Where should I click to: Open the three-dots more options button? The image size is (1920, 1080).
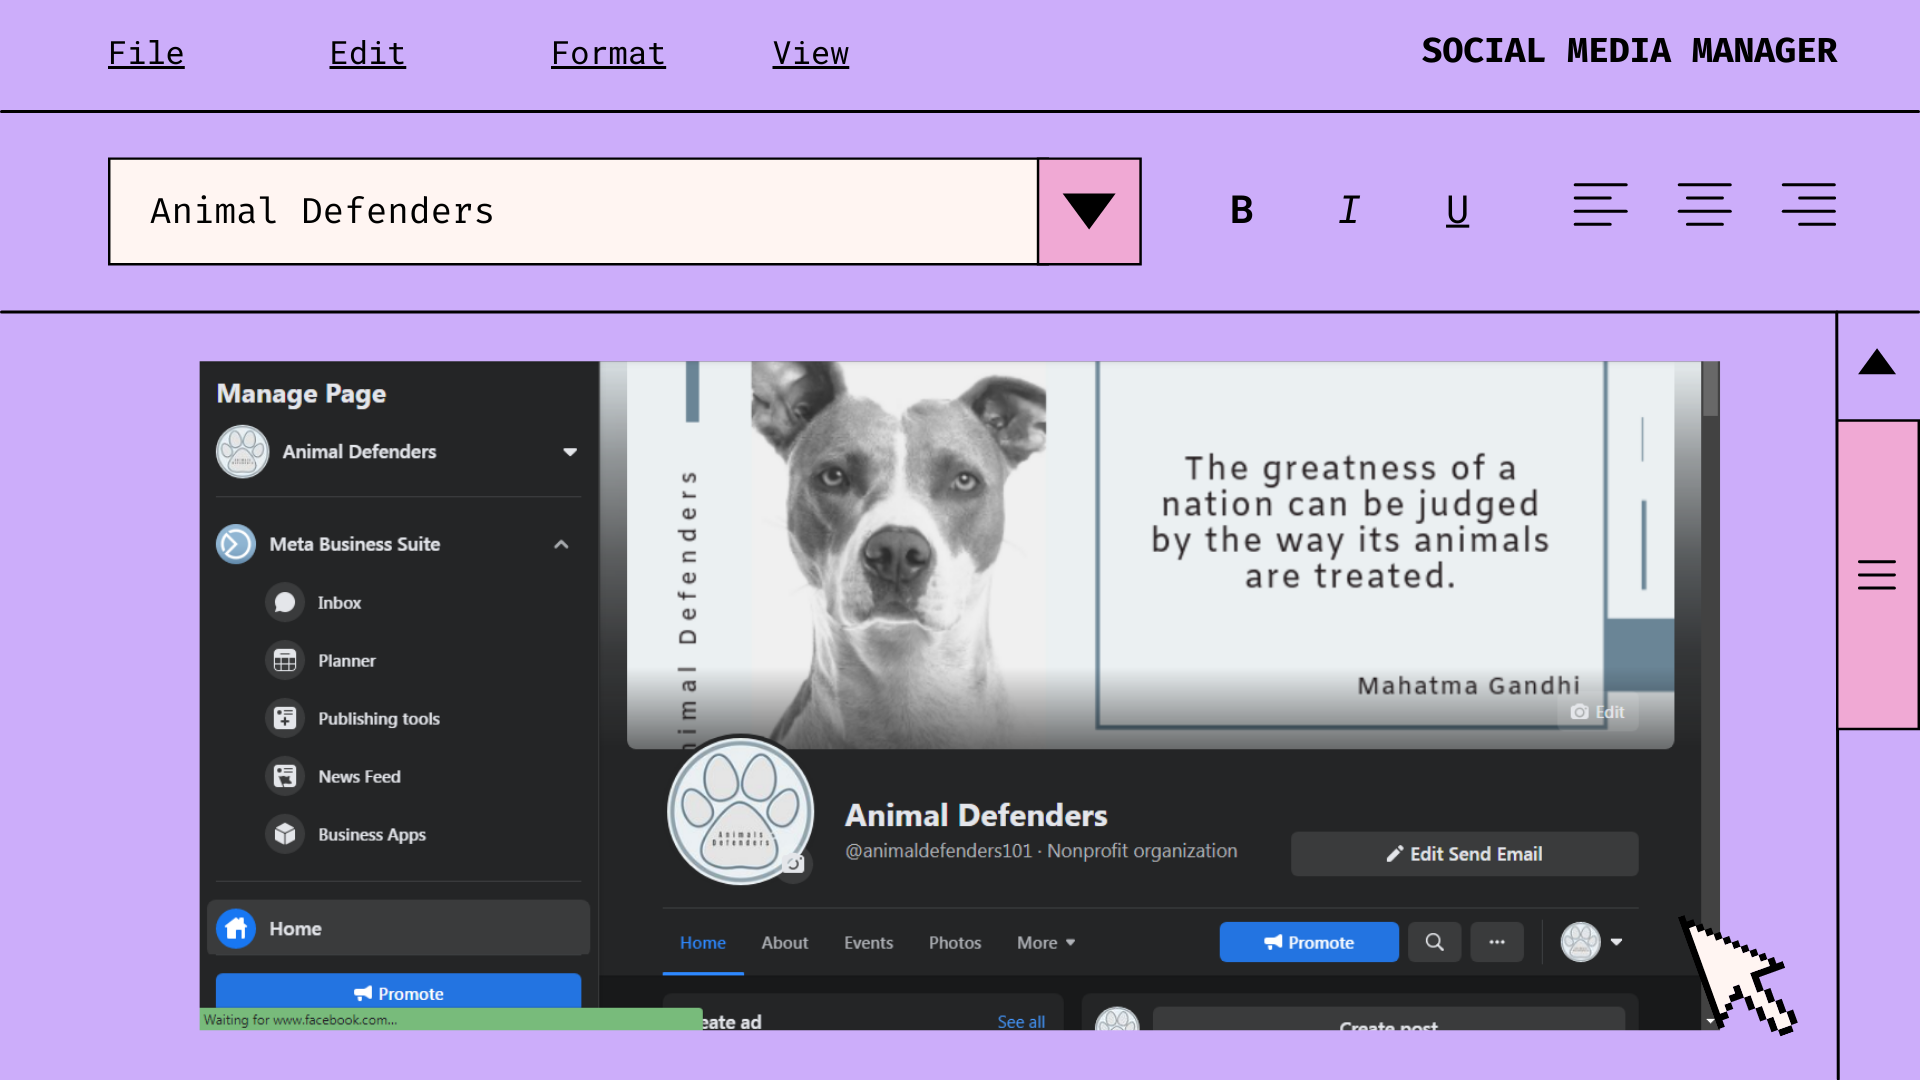tap(1497, 942)
